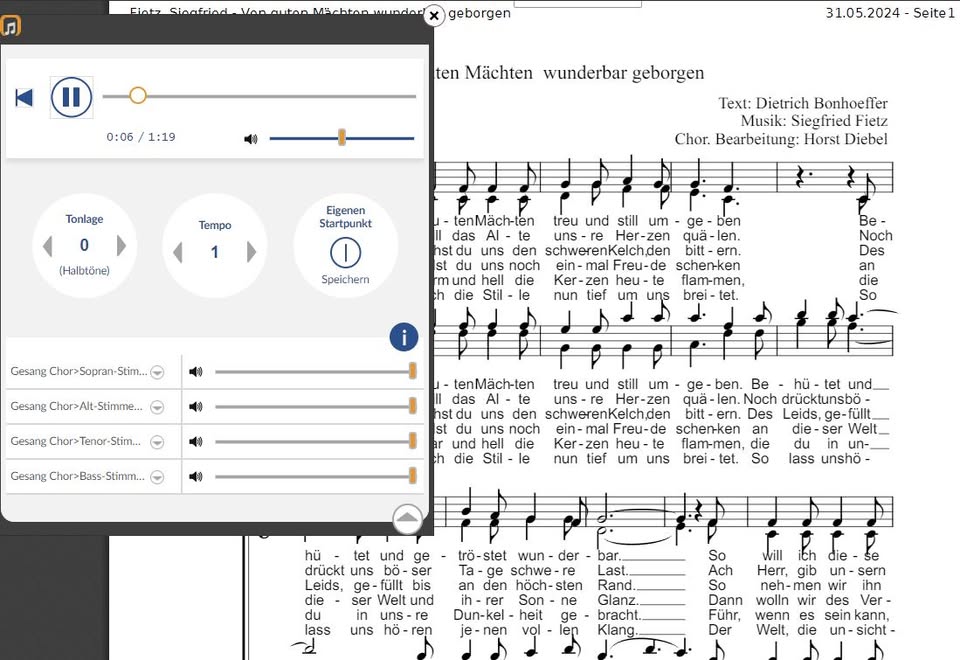Open the blue info button

403,337
